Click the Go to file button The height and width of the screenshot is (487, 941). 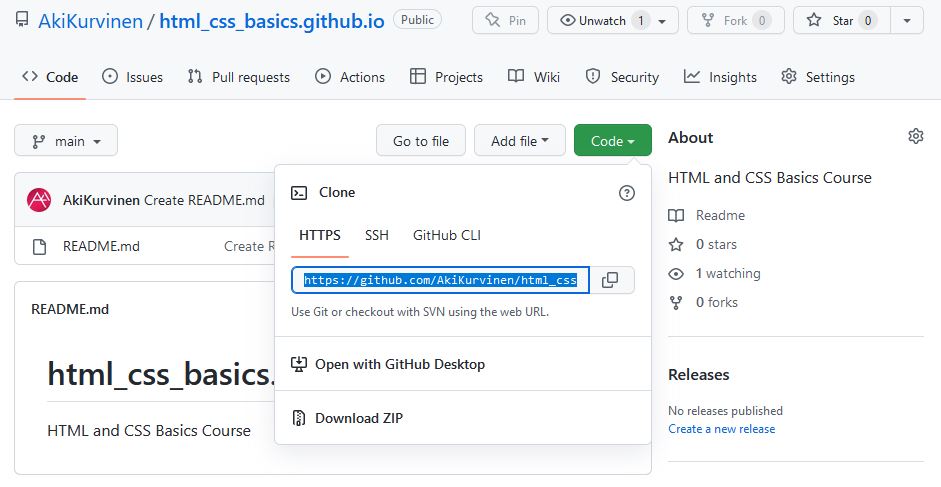421,141
